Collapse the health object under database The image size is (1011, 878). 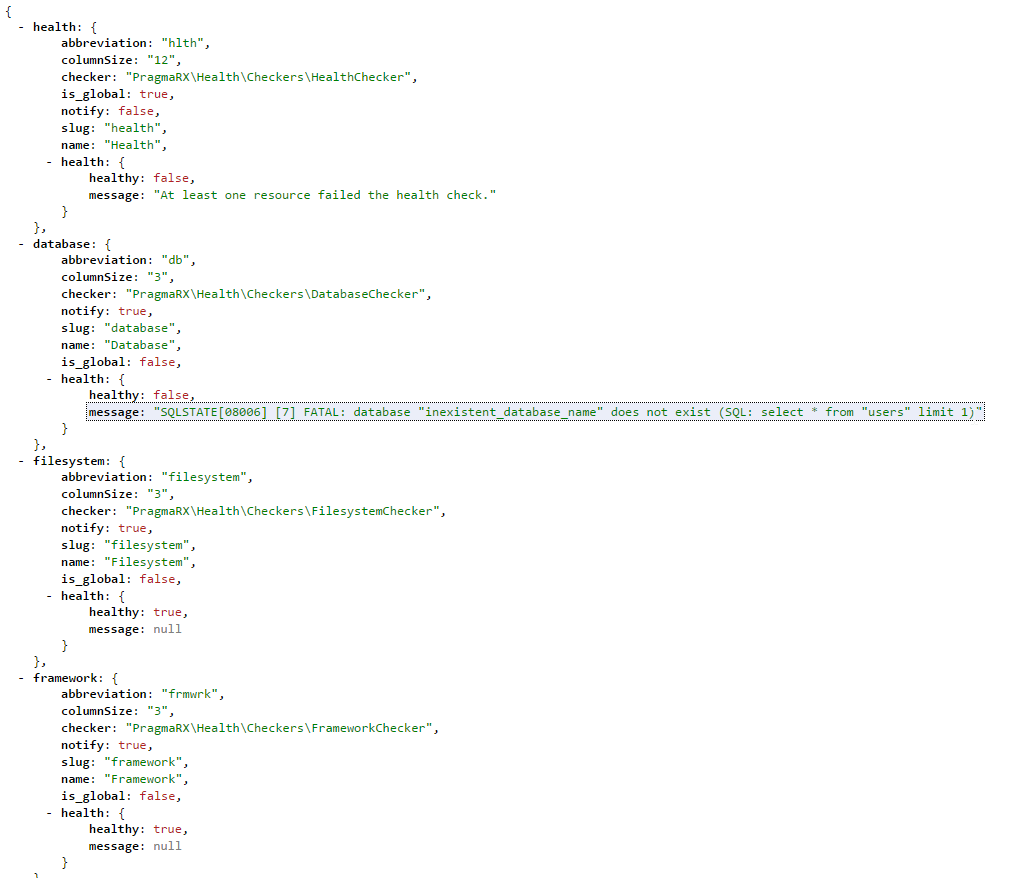49,379
